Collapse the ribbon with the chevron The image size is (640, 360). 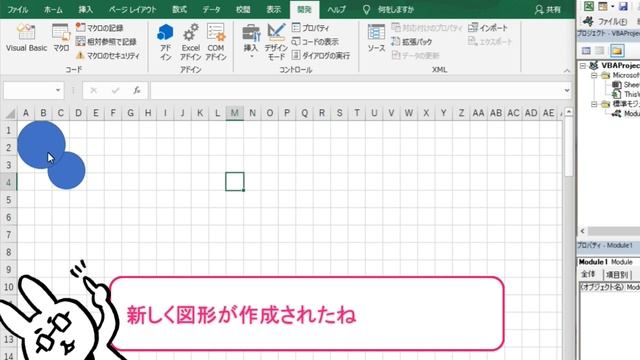pos(567,71)
